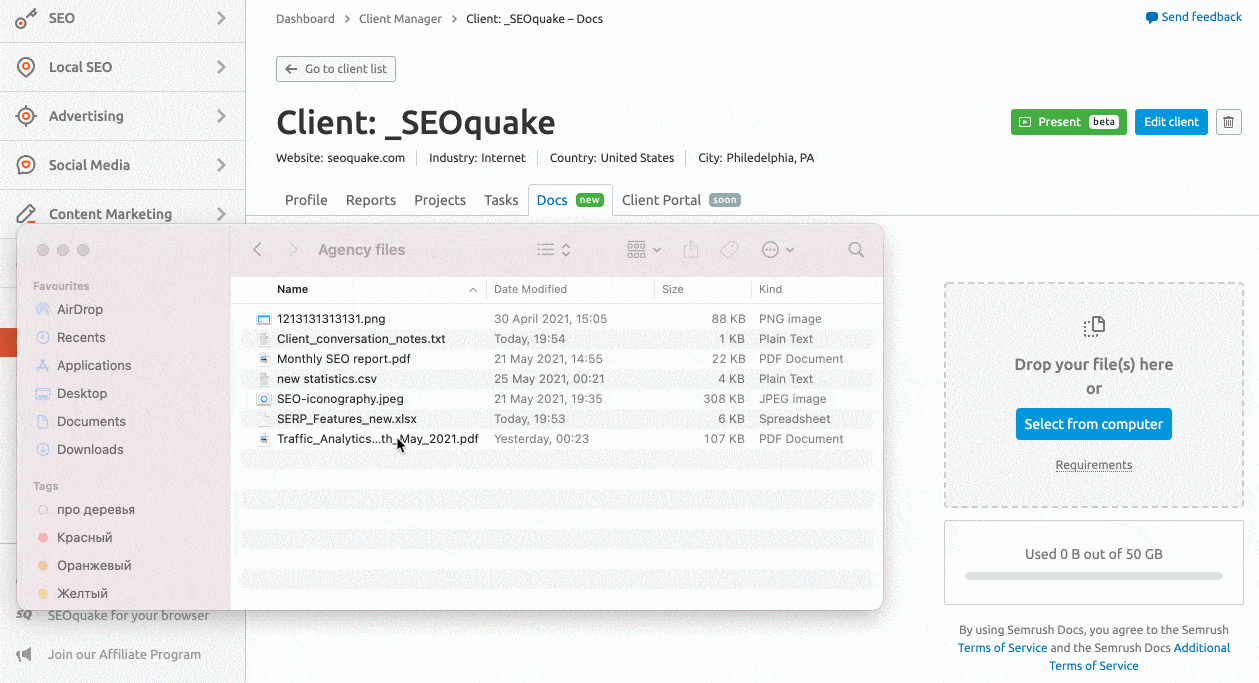Expand the Social Media chevron
The height and width of the screenshot is (683, 1259).
[221, 165]
